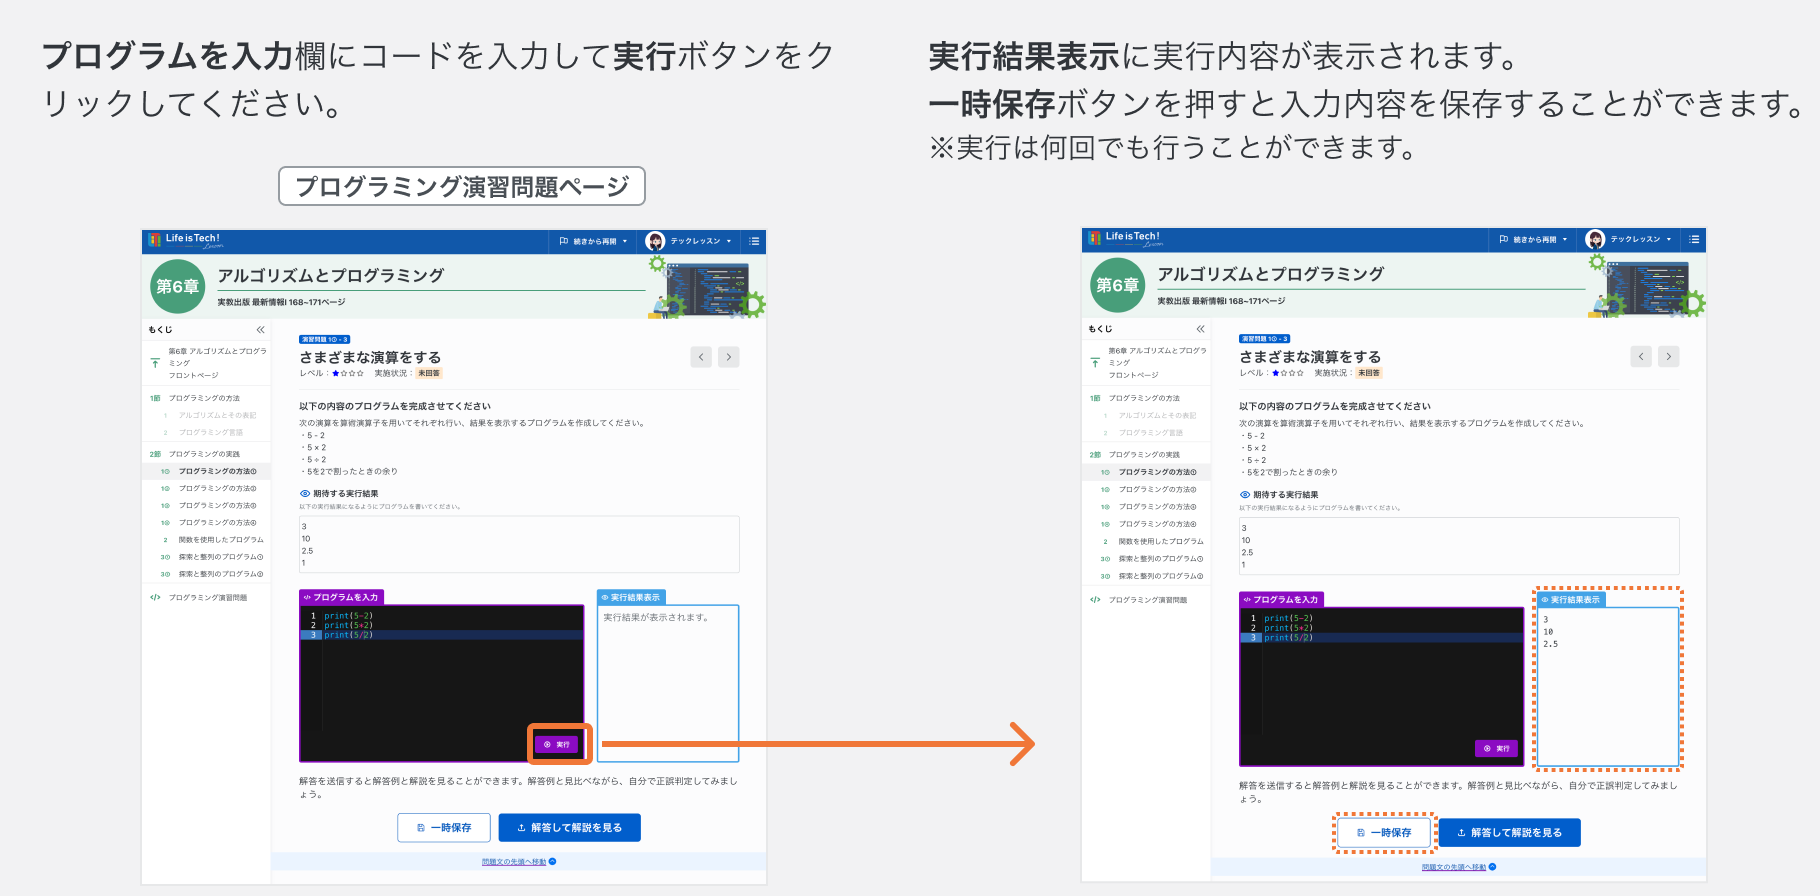
Task: Go to next problem in left screenshot
Action: click(729, 357)
